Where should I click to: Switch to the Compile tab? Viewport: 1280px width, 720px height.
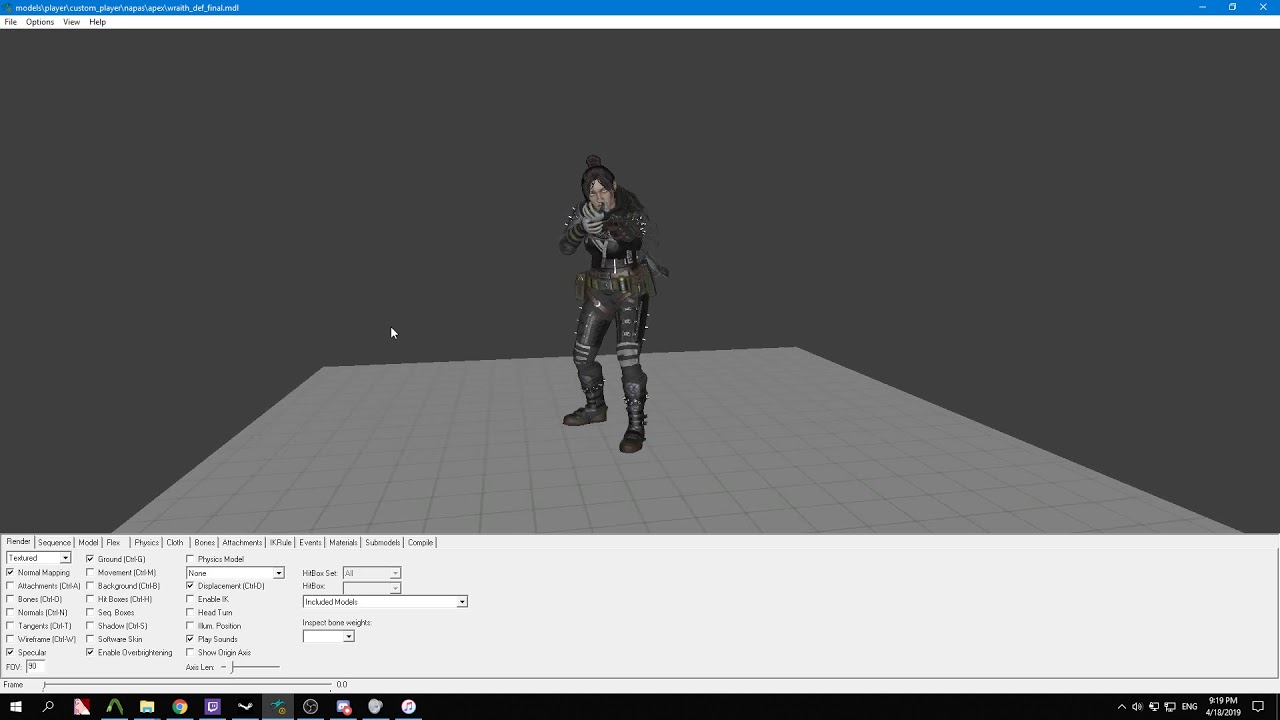coord(421,543)
